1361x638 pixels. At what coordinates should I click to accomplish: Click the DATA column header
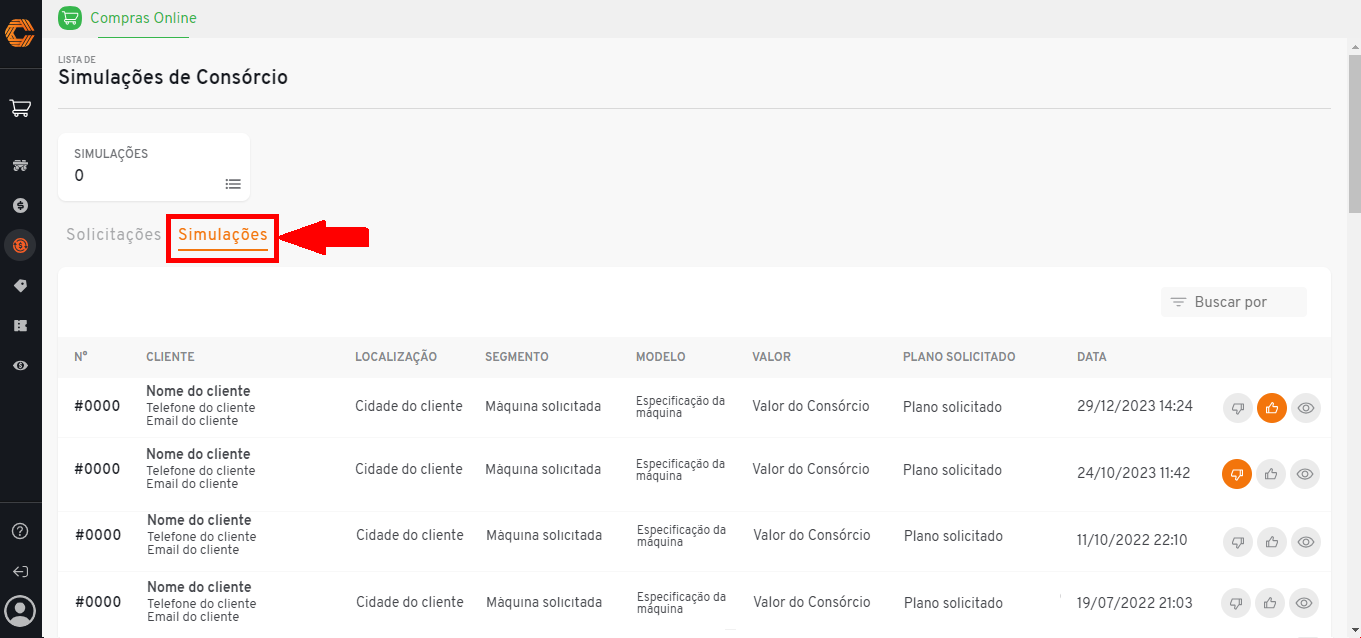(x=1092, y=357)
